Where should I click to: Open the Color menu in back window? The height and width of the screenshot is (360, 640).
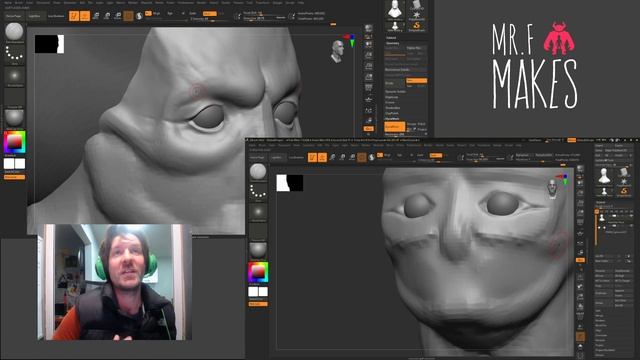tap(29, 3)
